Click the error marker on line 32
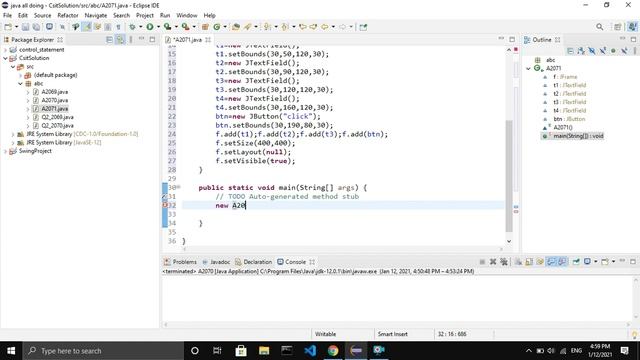Screen dimensions: 640x360 click(165, 205)
